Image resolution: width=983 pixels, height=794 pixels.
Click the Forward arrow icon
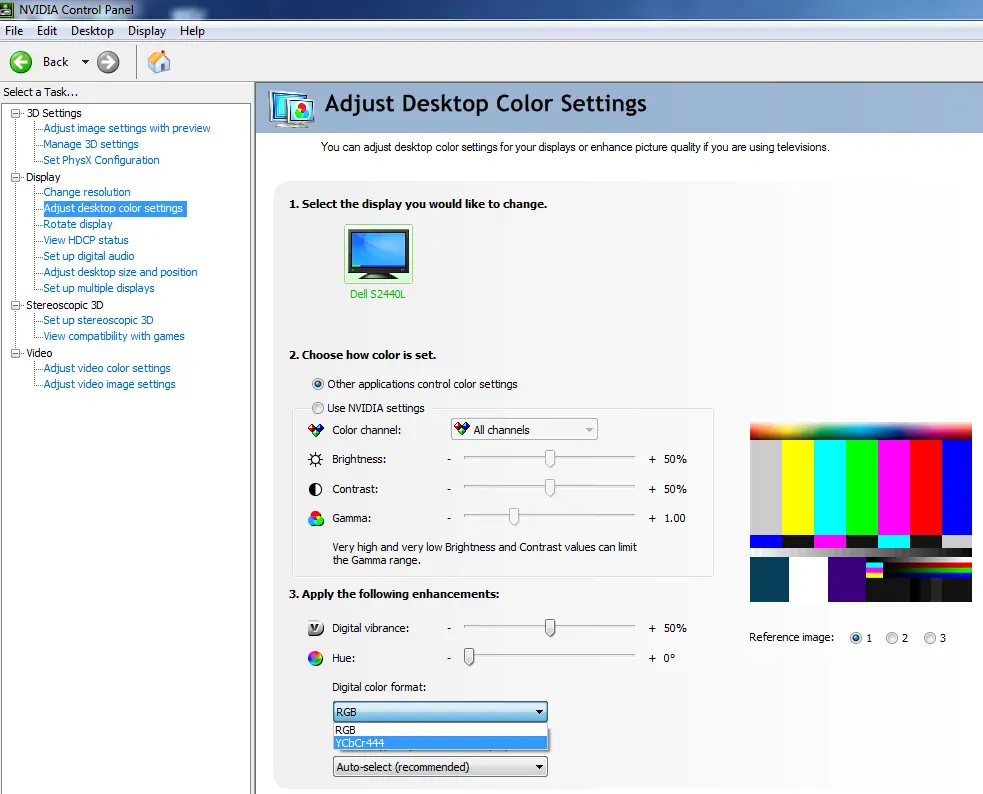click(x=108, y=62)
